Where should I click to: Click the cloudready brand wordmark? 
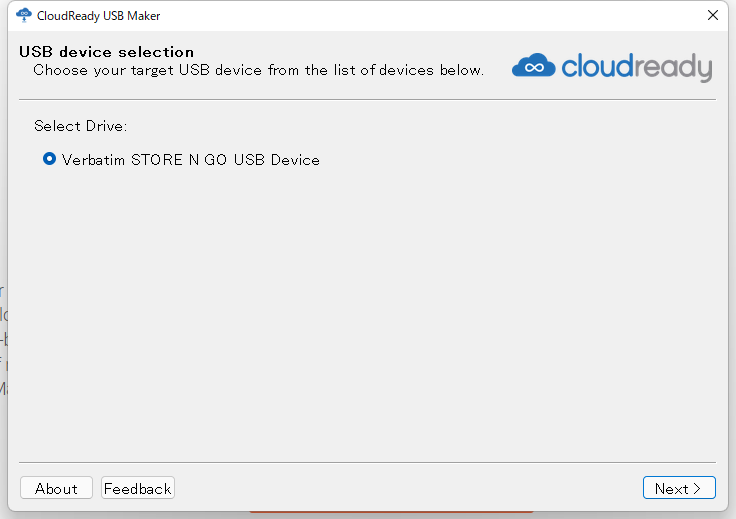tap(636, 67)
